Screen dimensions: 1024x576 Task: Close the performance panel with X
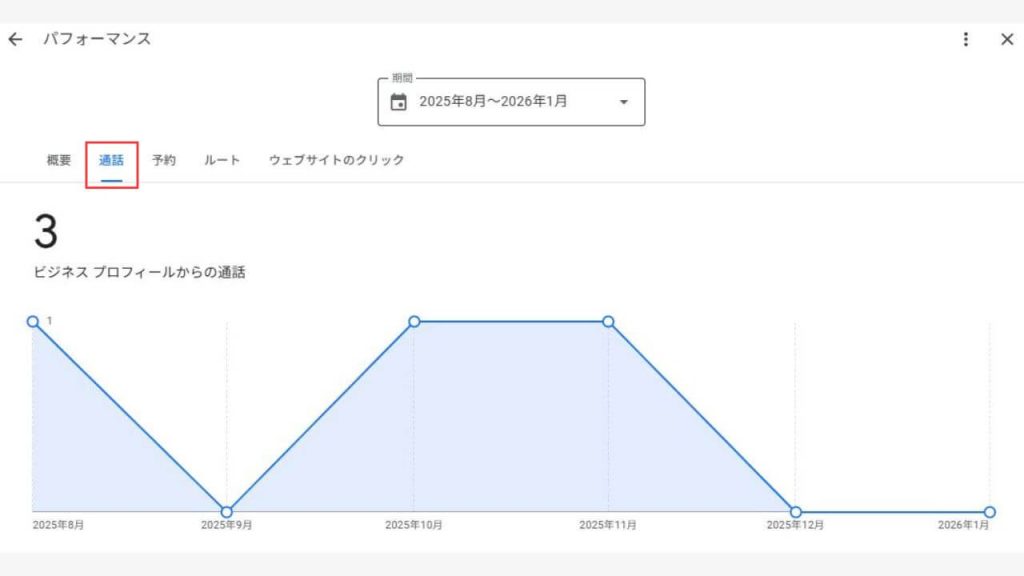(1007, 39)
